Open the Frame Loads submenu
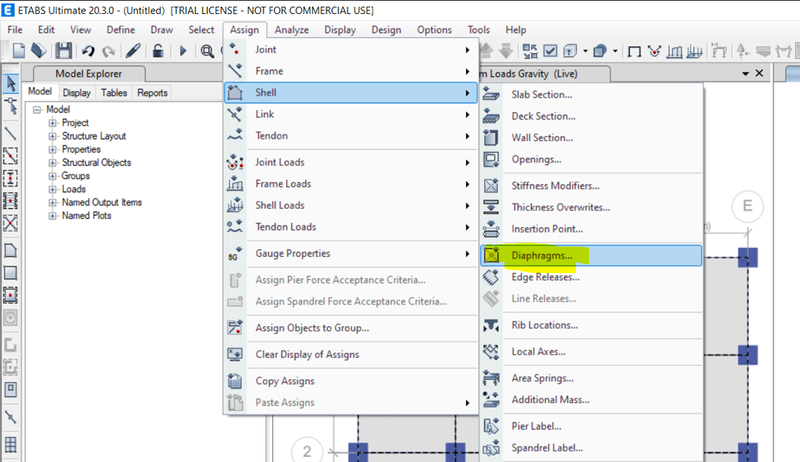 tap(351, 184)
